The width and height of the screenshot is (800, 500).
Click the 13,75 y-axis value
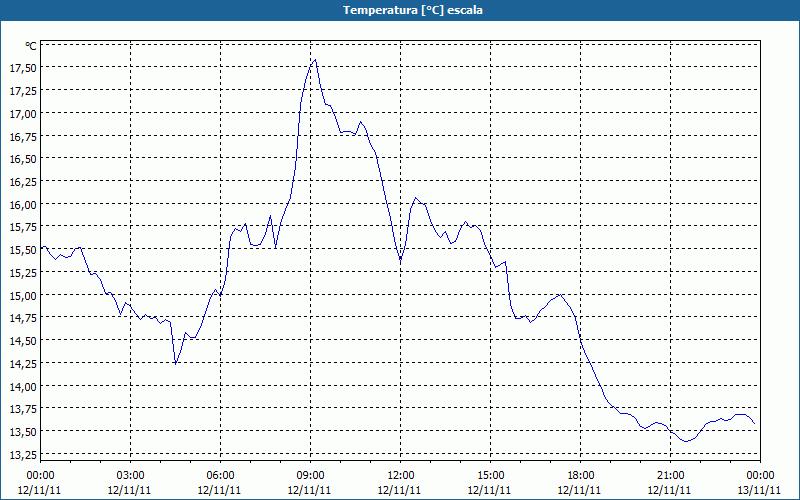click(x=23, y=409)
